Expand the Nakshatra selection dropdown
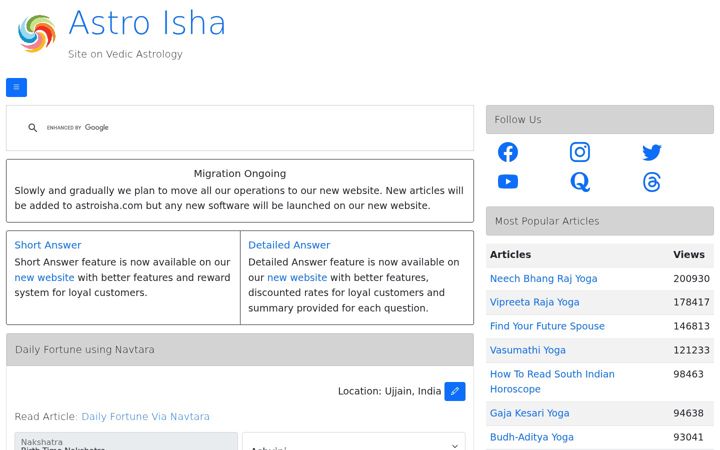Viewport: 720px width, 450px height. (354, 443)
